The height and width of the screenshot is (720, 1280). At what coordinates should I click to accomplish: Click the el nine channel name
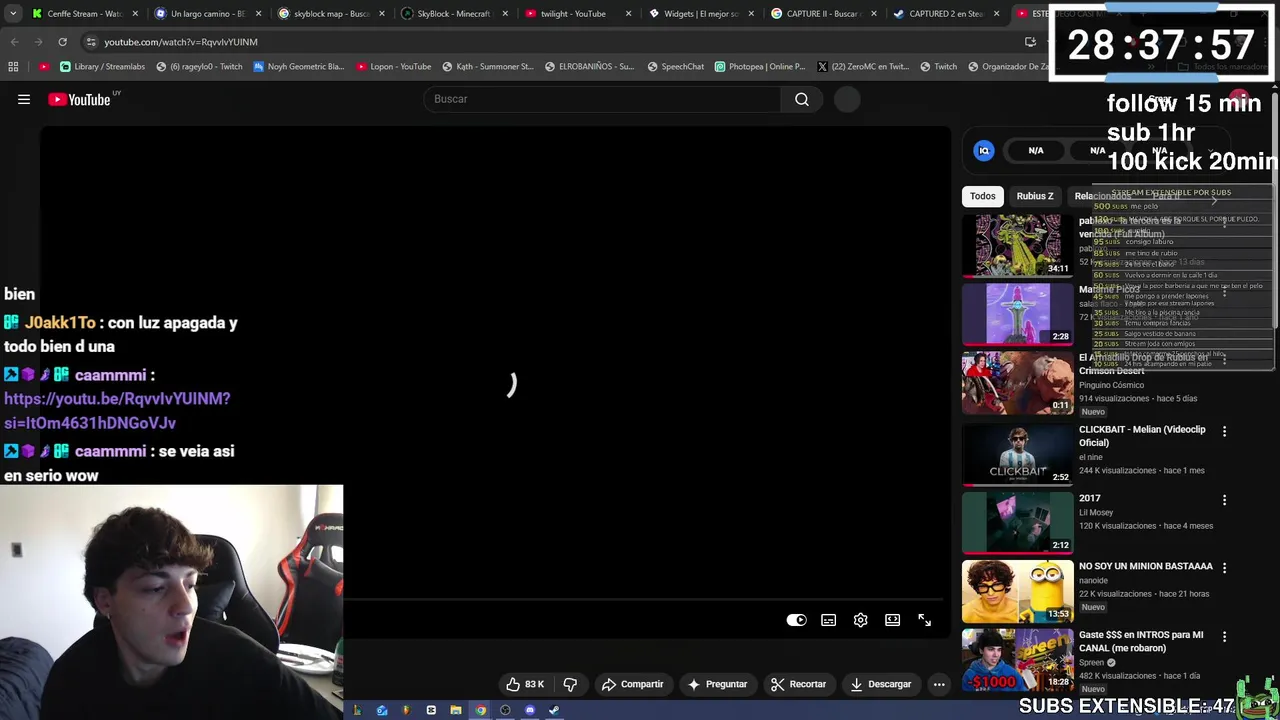(x=1091, y=457)
